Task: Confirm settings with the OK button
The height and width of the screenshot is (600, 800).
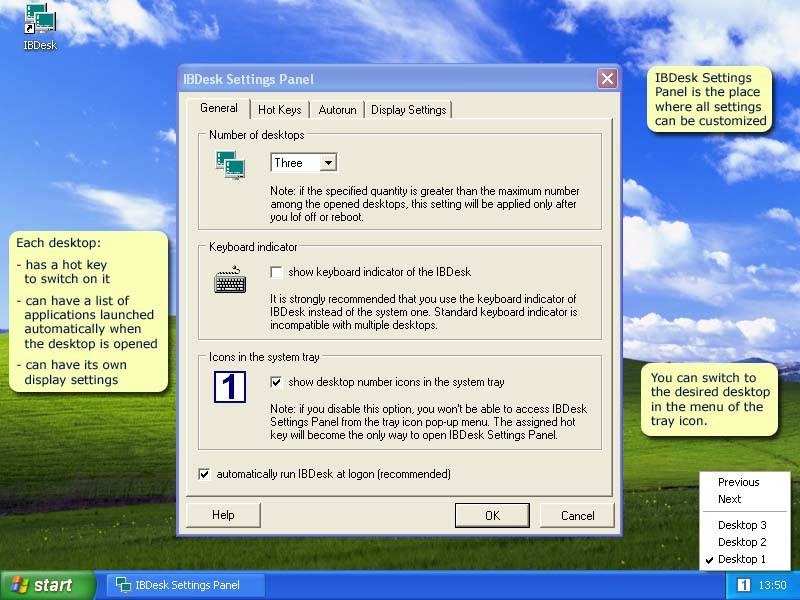Action: tap(492, 515)
